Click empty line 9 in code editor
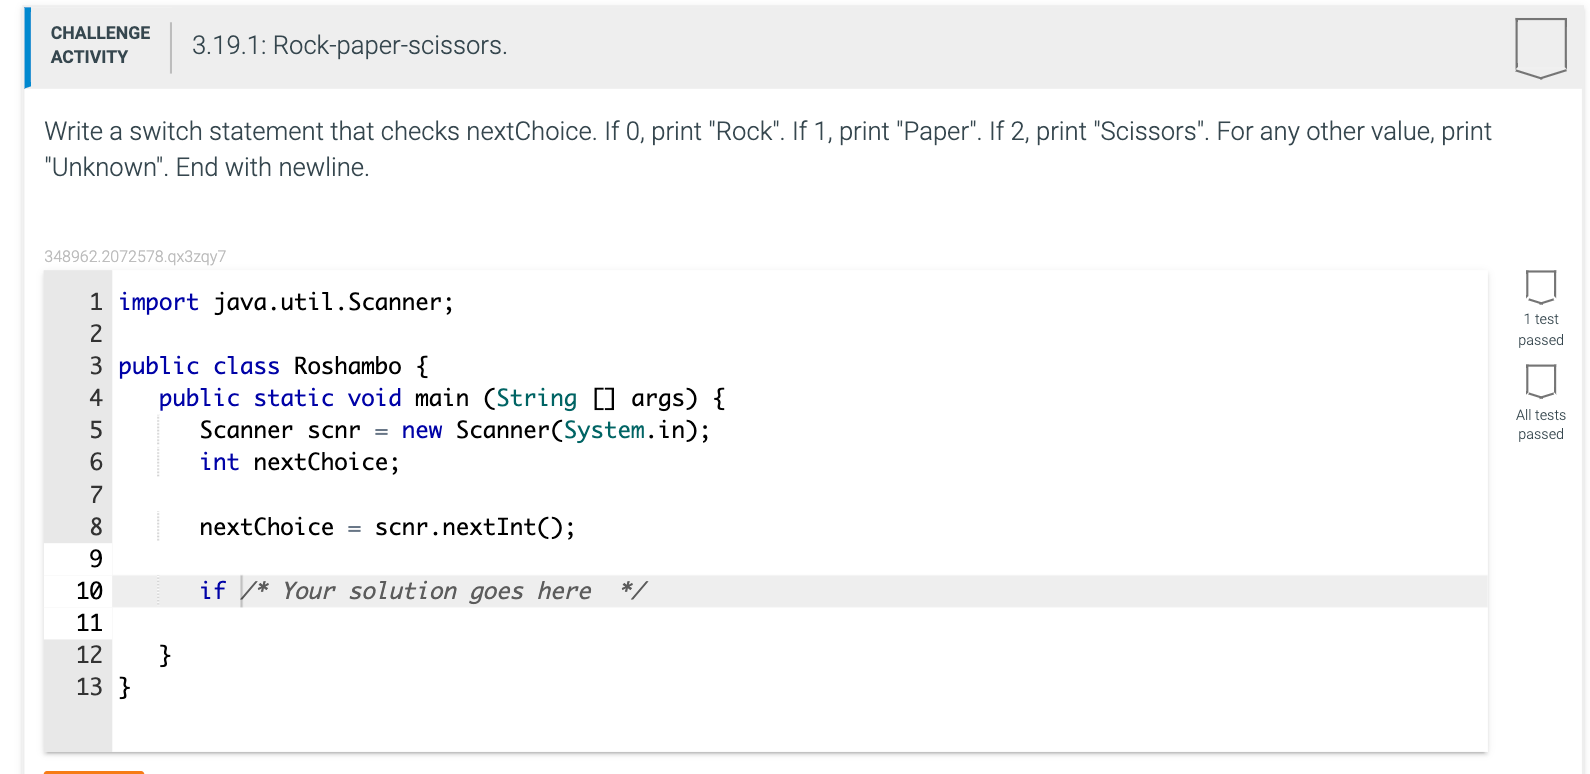 click(x=800, y=559)
